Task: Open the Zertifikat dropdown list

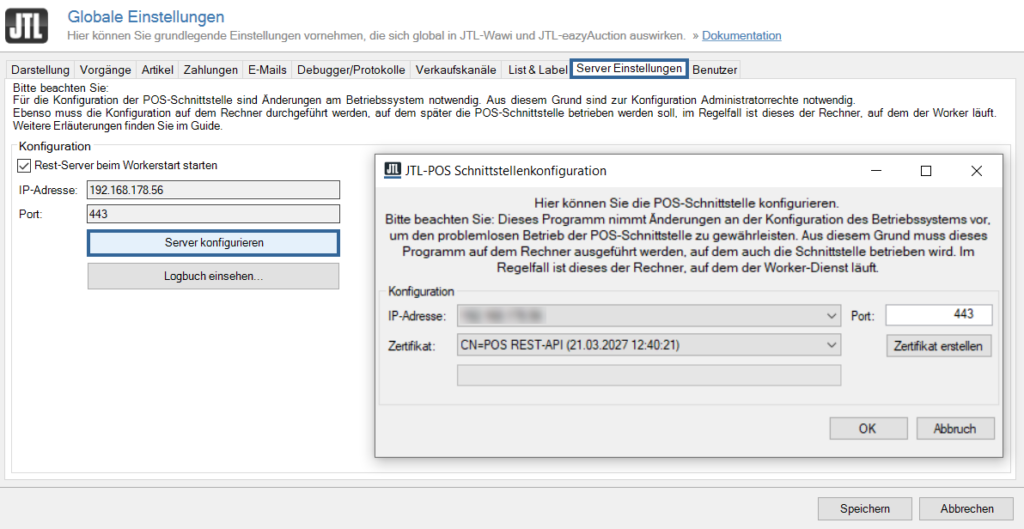Action: click(832, 345)
